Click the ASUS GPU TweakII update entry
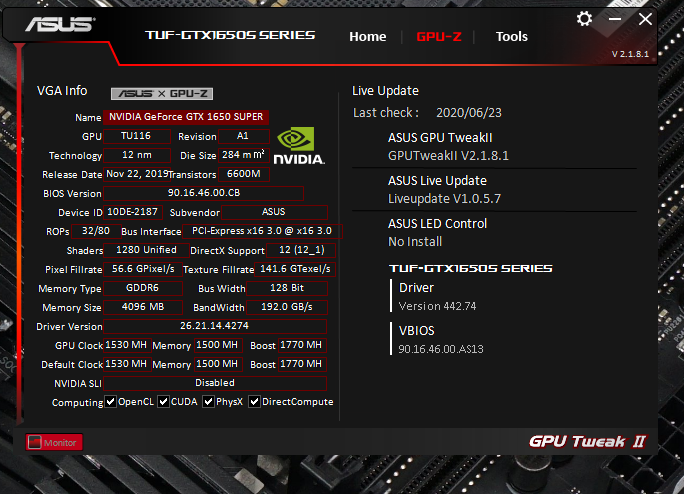This screenshot has height=494, width=684. (x=440, y=138)
